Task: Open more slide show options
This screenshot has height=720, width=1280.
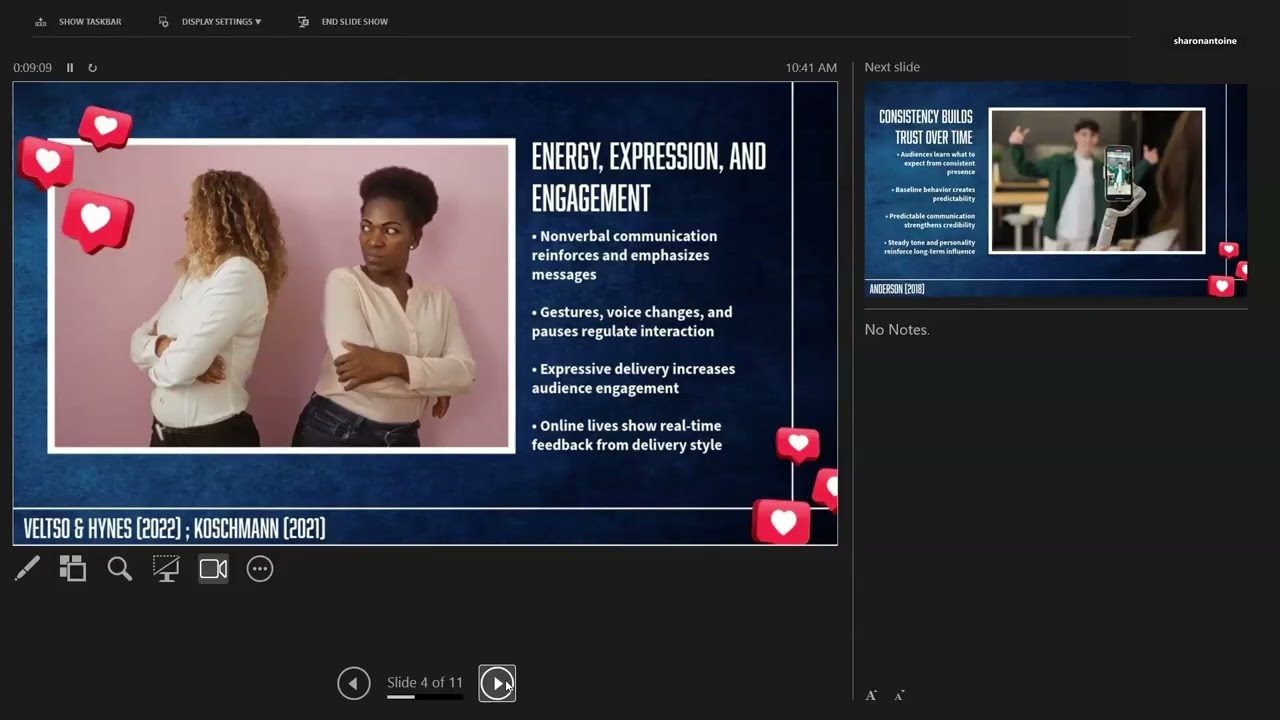Action: point(260,569)
